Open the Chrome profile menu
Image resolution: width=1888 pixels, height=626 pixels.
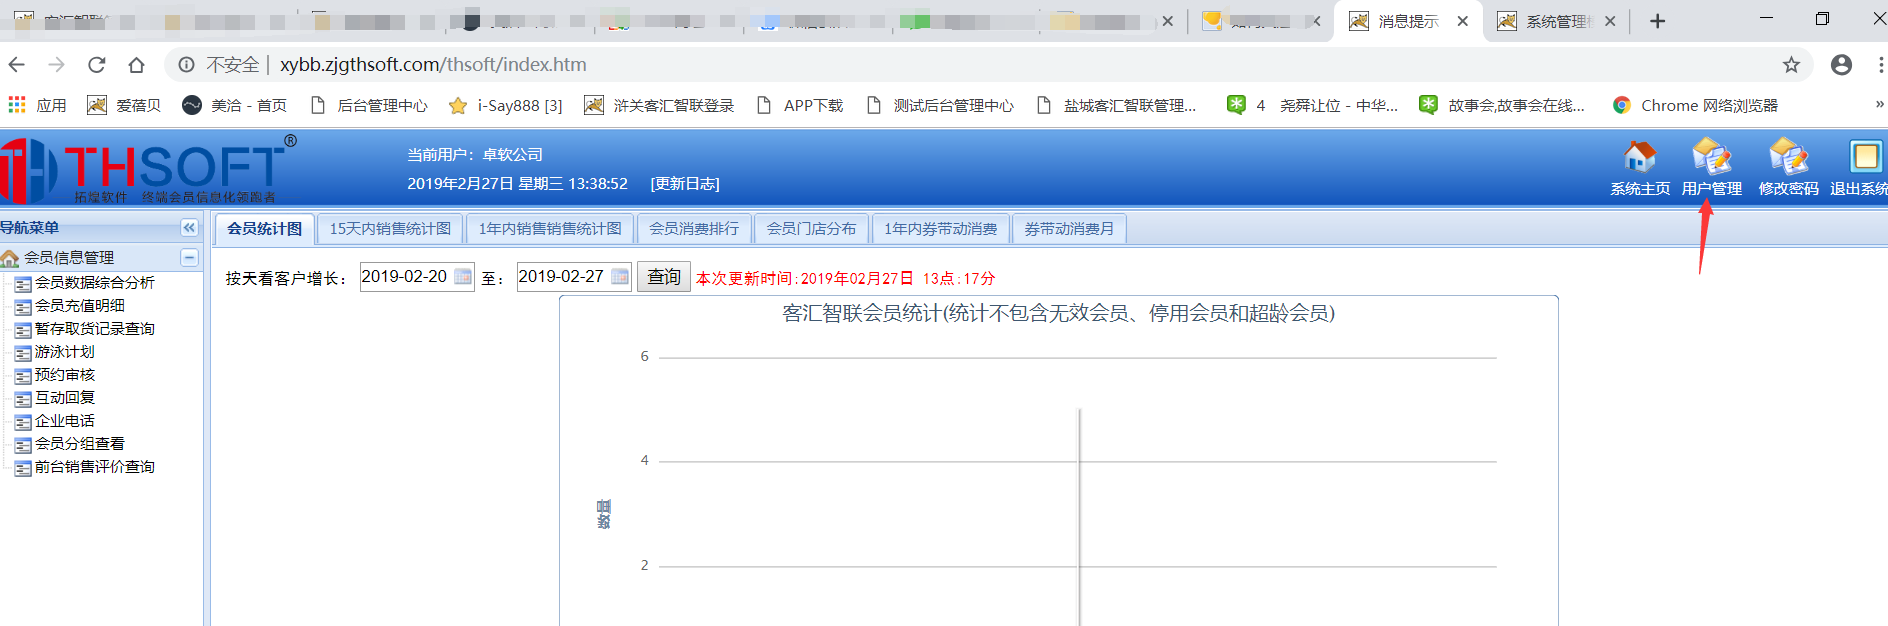pos(1841,65)
